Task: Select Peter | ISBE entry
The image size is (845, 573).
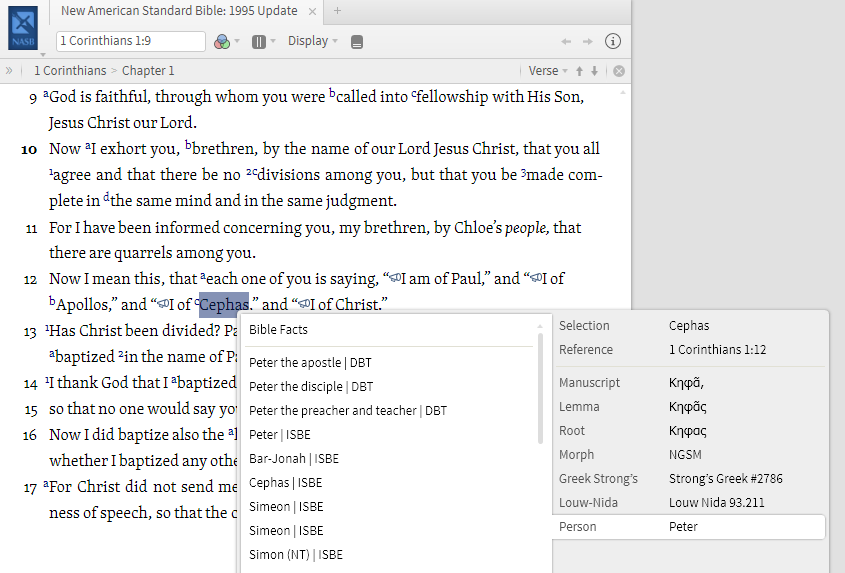Action: point(280,434)
